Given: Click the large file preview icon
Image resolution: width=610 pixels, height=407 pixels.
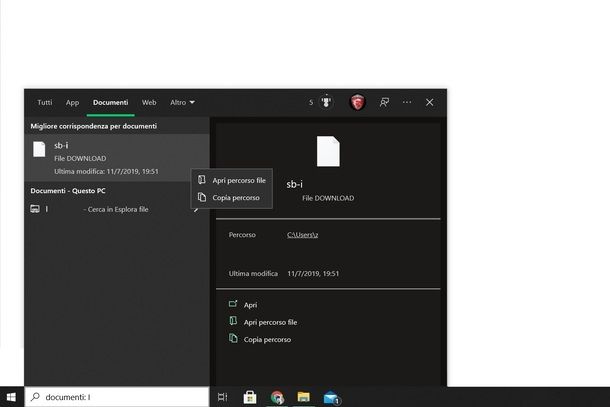Looking at the screenshot, I should pos(328,151).
